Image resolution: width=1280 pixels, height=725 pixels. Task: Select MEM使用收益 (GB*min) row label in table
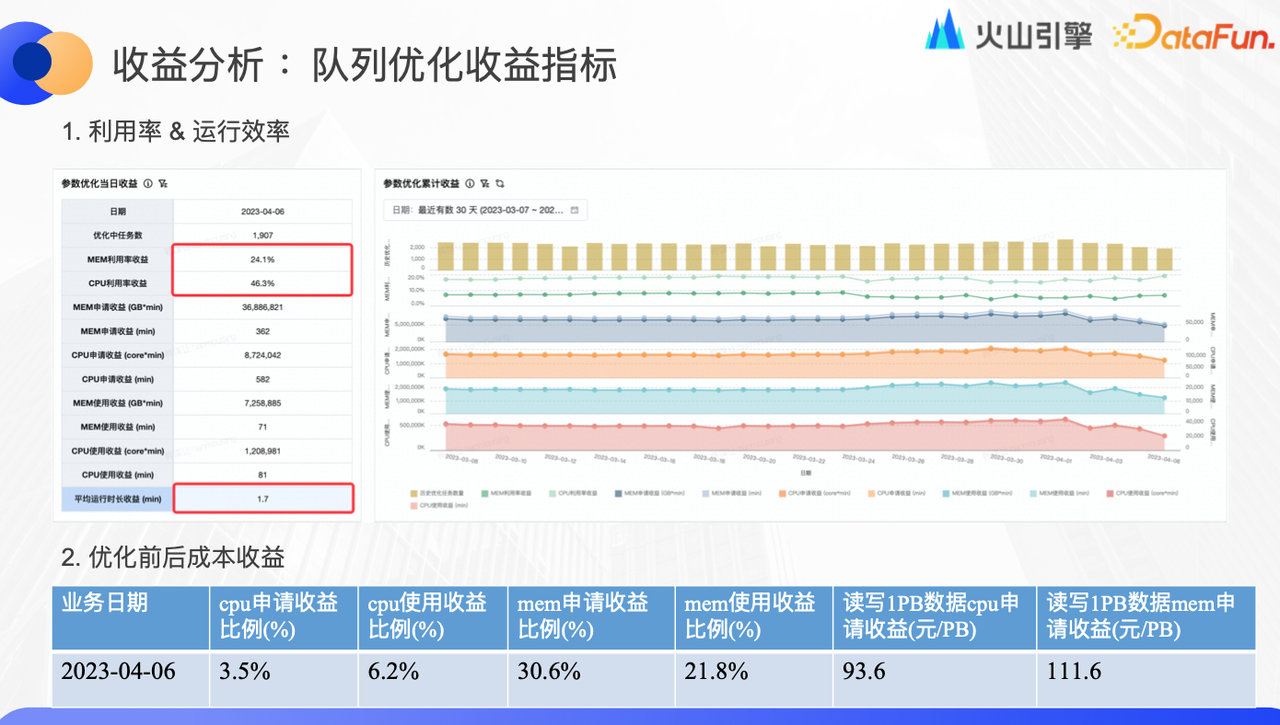118,403
